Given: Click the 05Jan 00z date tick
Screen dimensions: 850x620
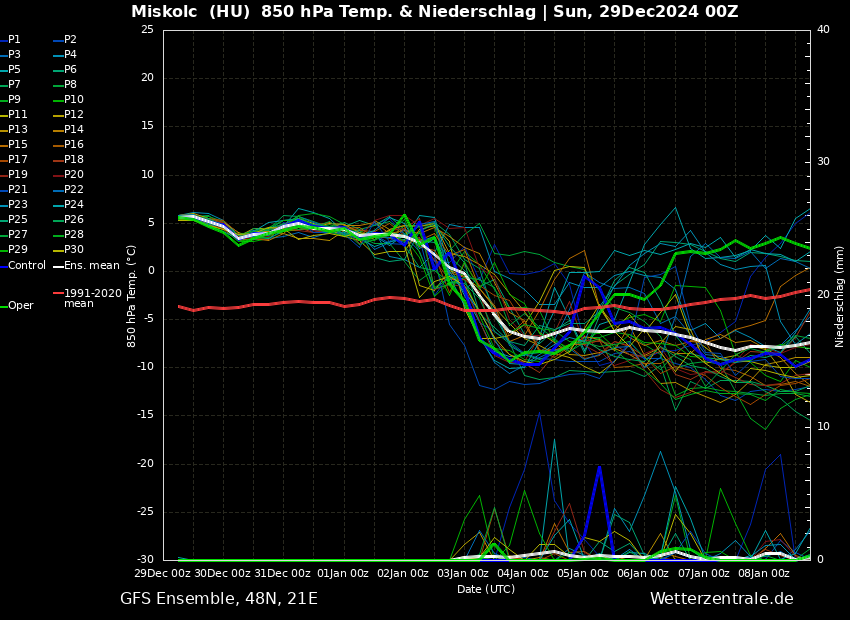Looking at the screenshot, I should click(583, 574).
